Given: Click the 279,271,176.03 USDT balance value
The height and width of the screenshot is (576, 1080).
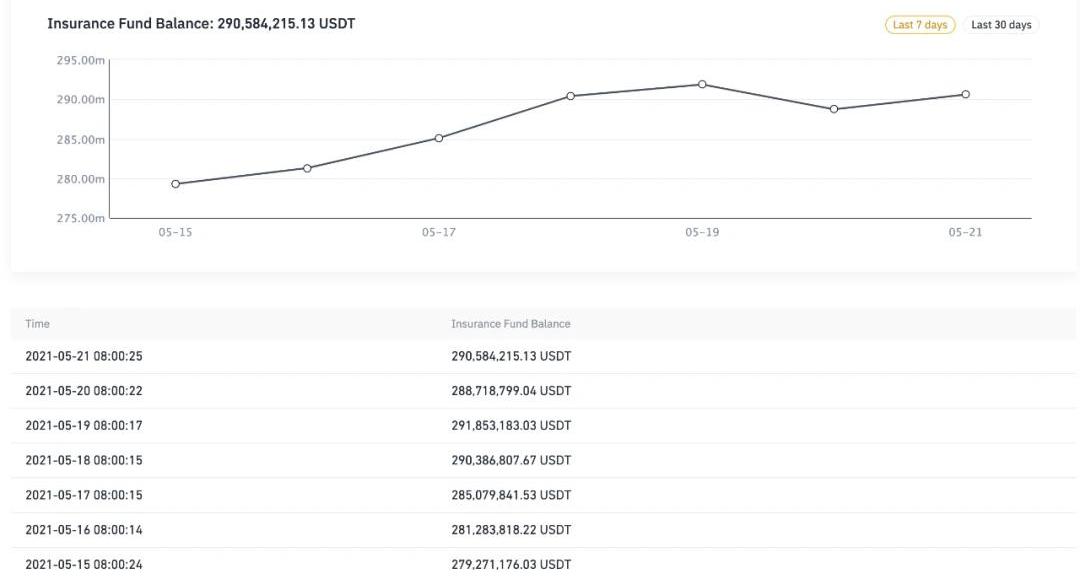Looking at the screenshot, I should click(x=510, y=565).
